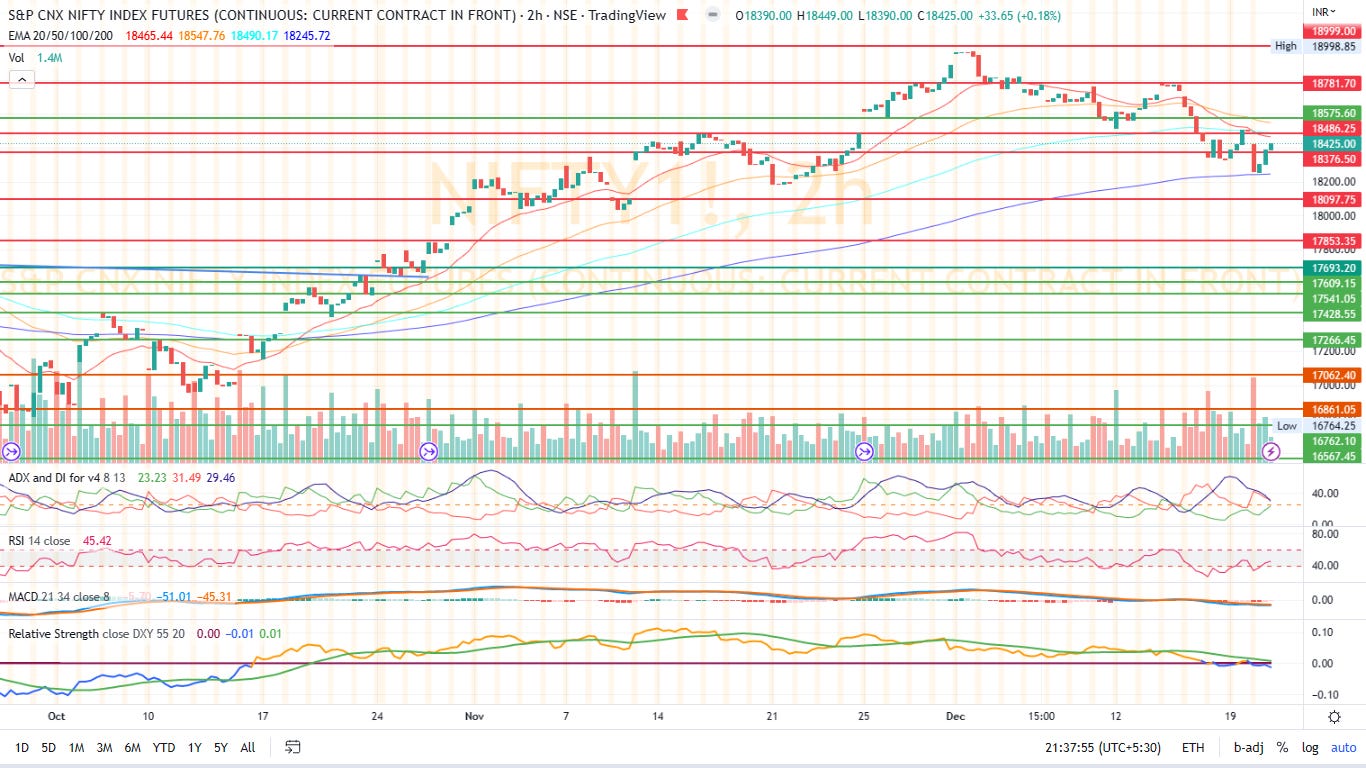This screenshot has width=1366, height=768.
Task: Click the green 17609.15 price label
Action: 1334,283
